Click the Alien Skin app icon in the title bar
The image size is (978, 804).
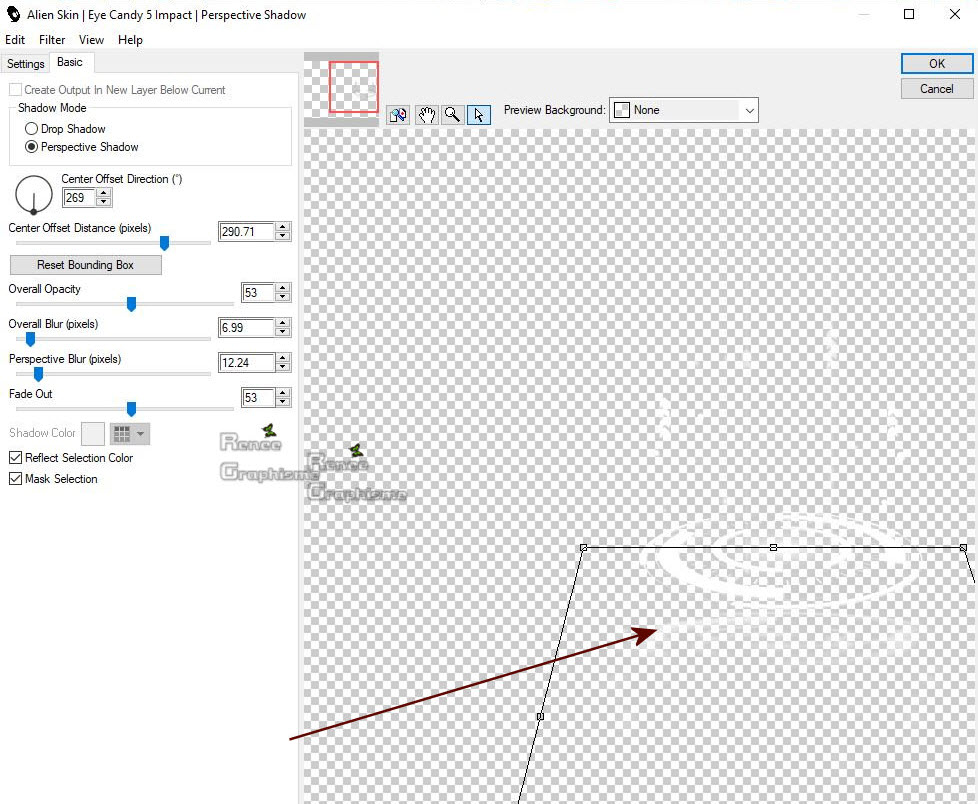coord(13,14)
